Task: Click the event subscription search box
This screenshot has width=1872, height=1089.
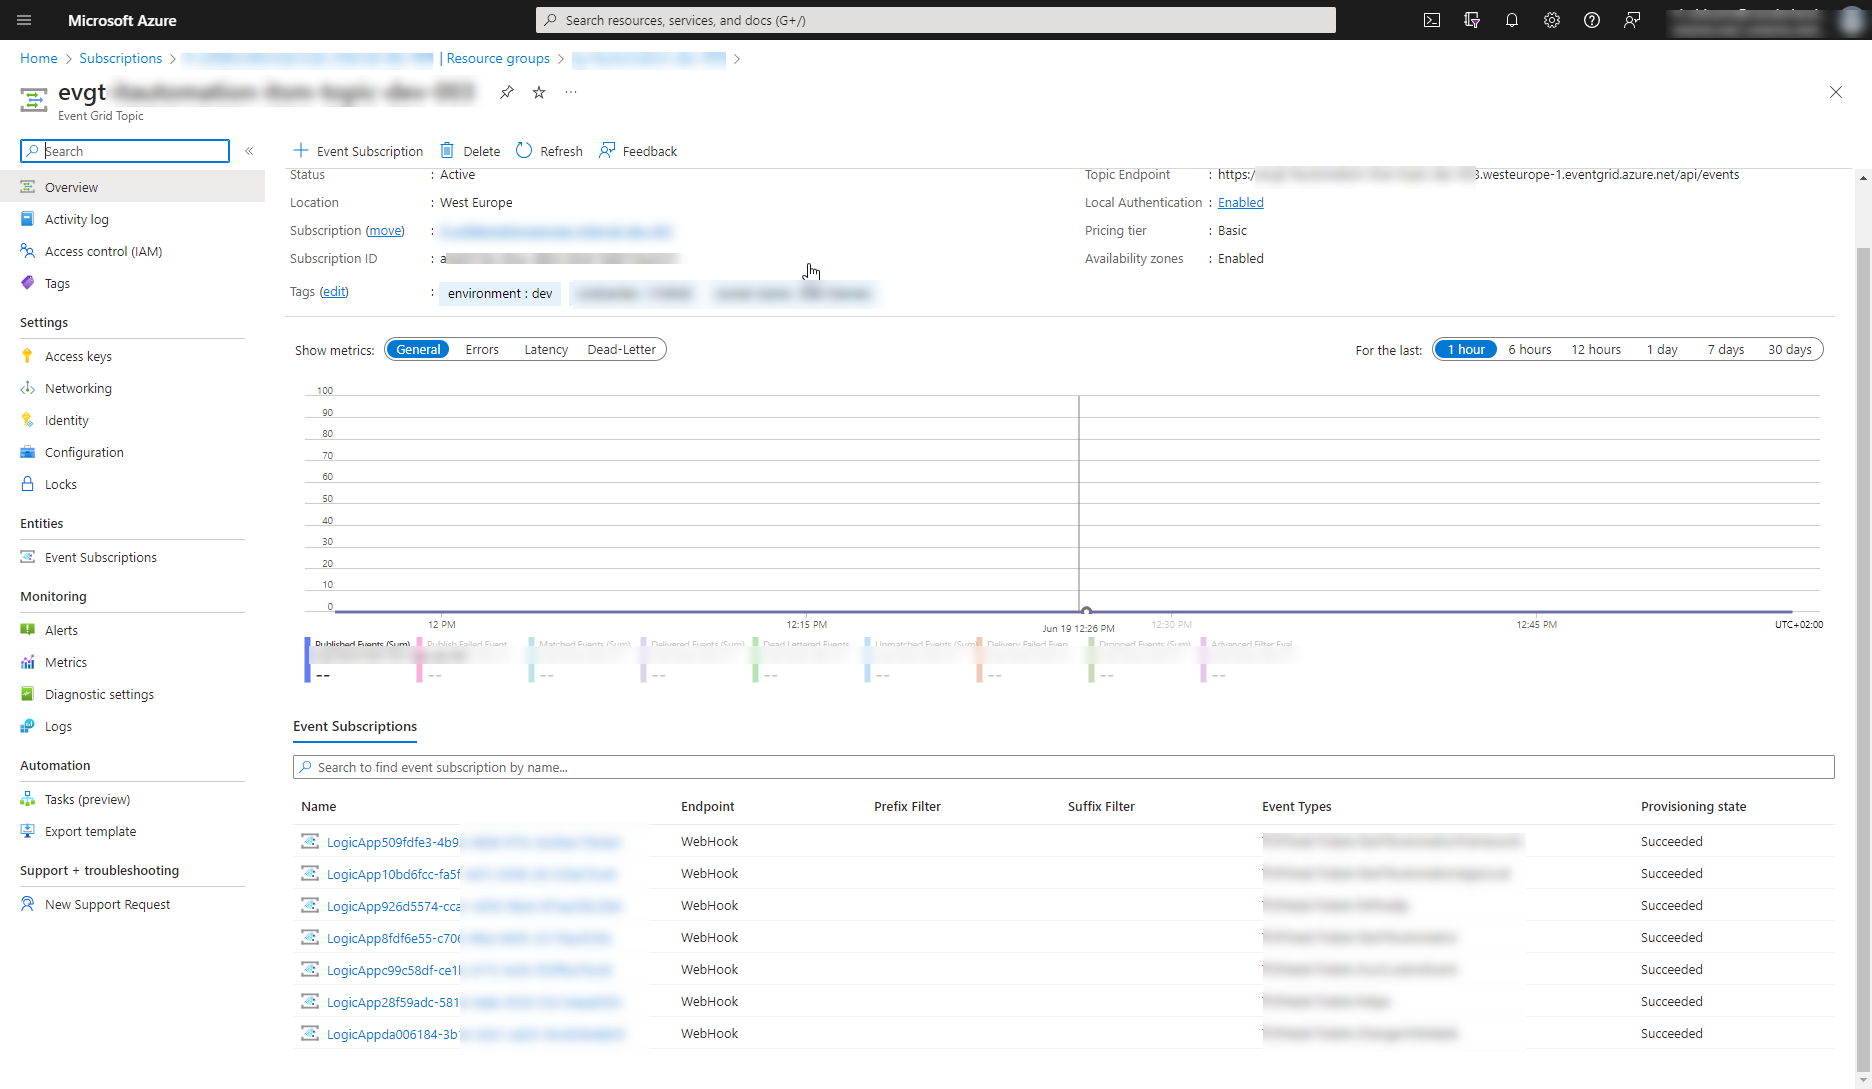Action: tap(700, 767)
